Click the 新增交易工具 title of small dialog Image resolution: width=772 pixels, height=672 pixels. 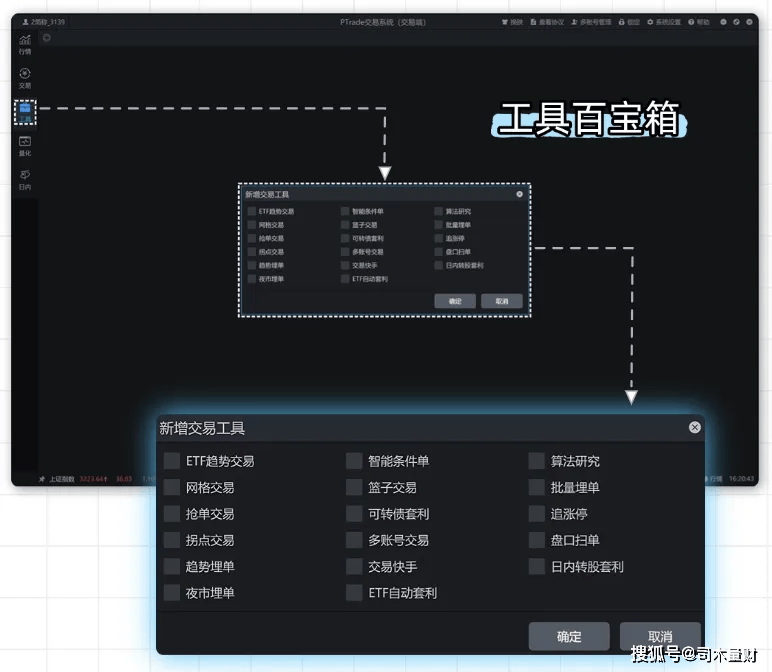[x=267, y=194]
